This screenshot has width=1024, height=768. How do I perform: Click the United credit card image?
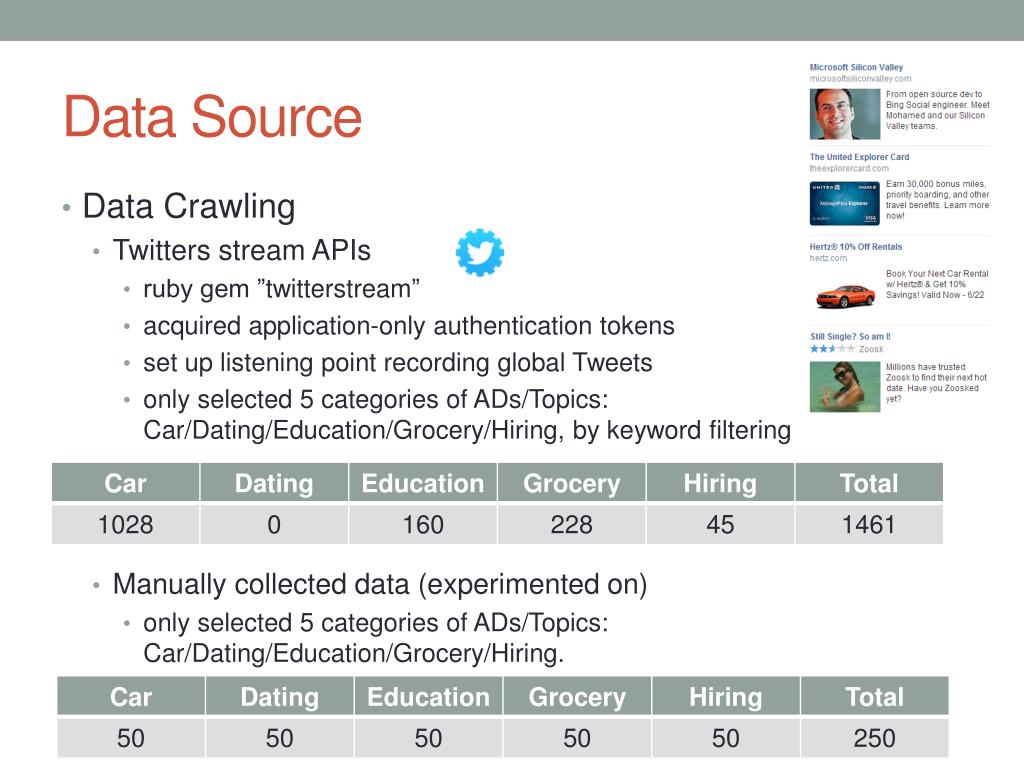tap(844, 204)
